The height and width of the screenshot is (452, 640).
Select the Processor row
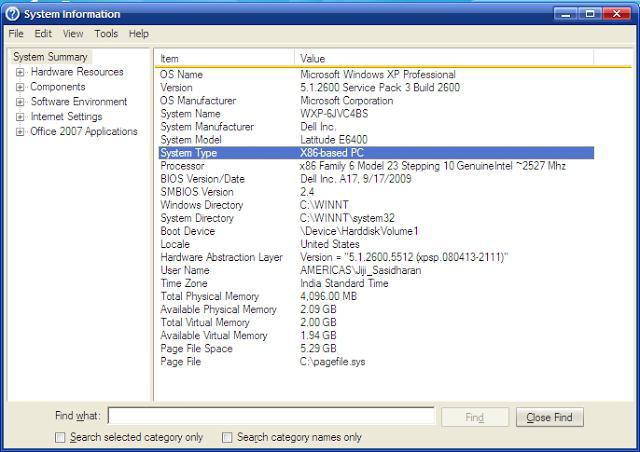tap(376, 166)
